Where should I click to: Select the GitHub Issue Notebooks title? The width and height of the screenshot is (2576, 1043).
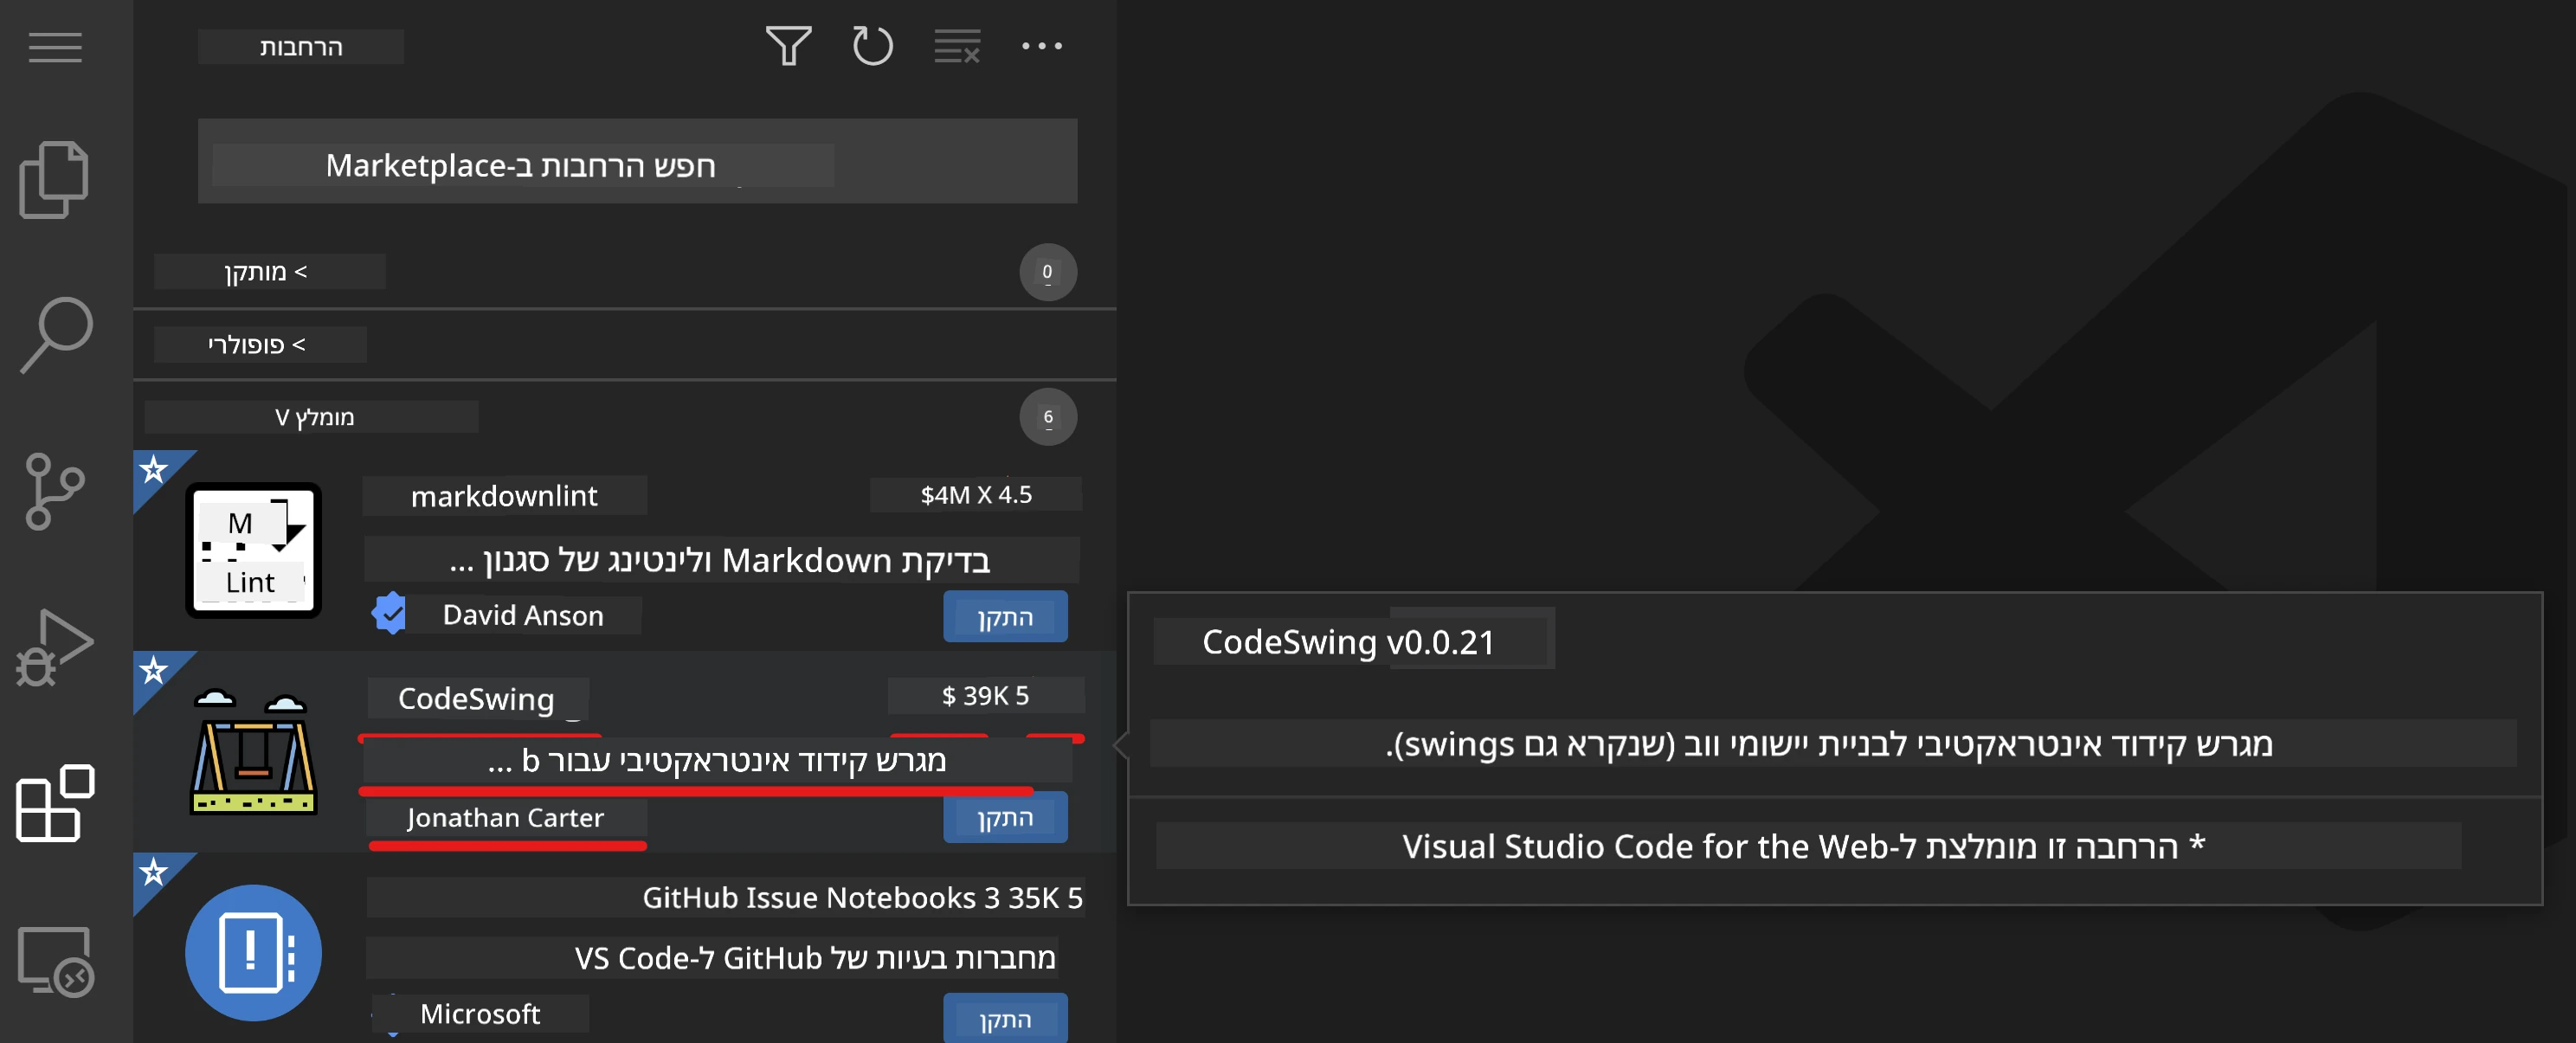pos(810,898)
